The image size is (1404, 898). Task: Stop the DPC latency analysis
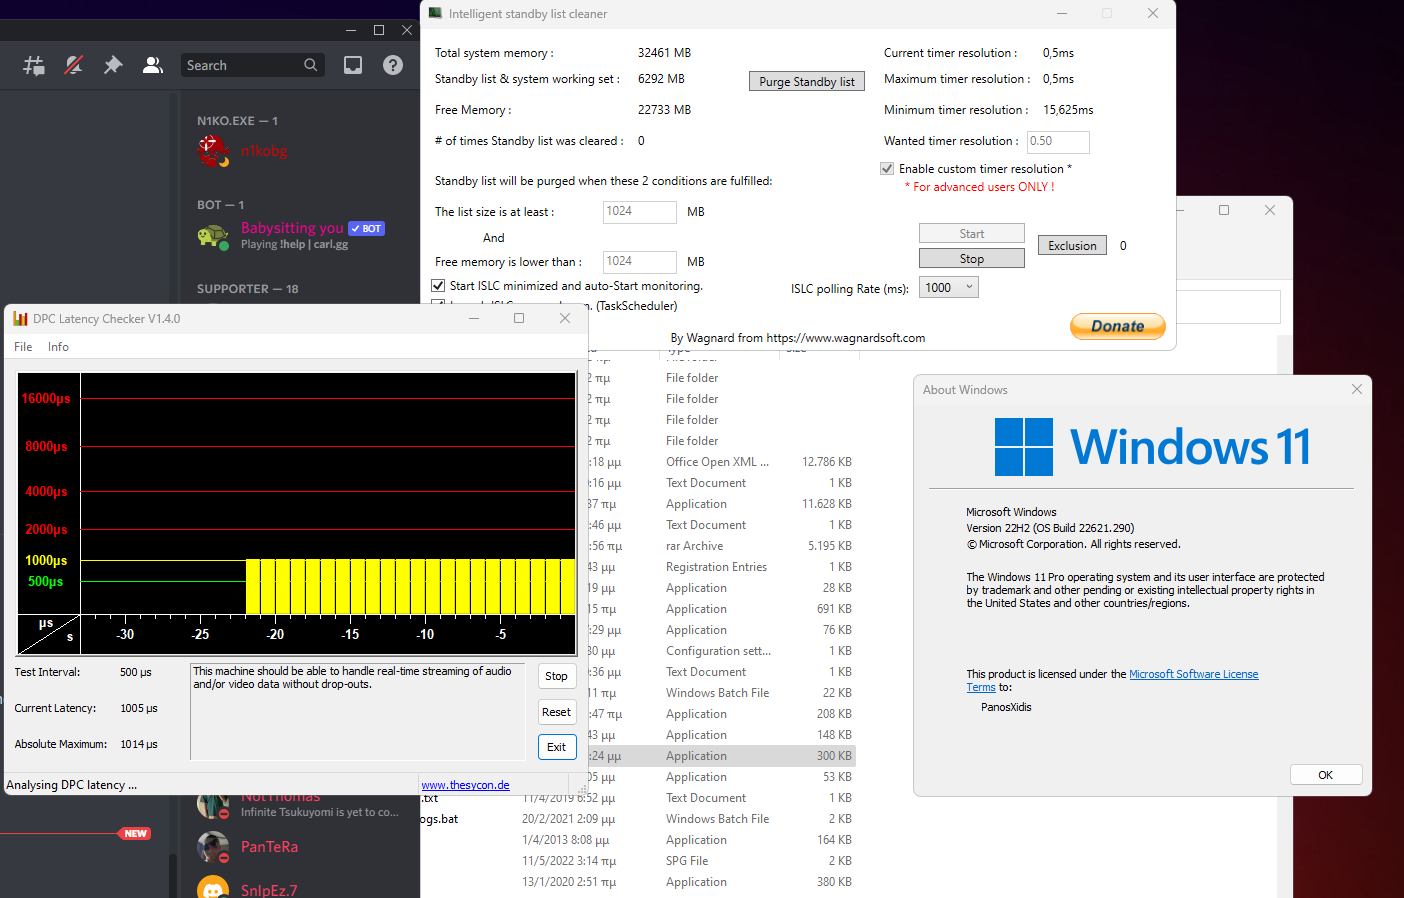pyautogui.click(x=557, y=676)
